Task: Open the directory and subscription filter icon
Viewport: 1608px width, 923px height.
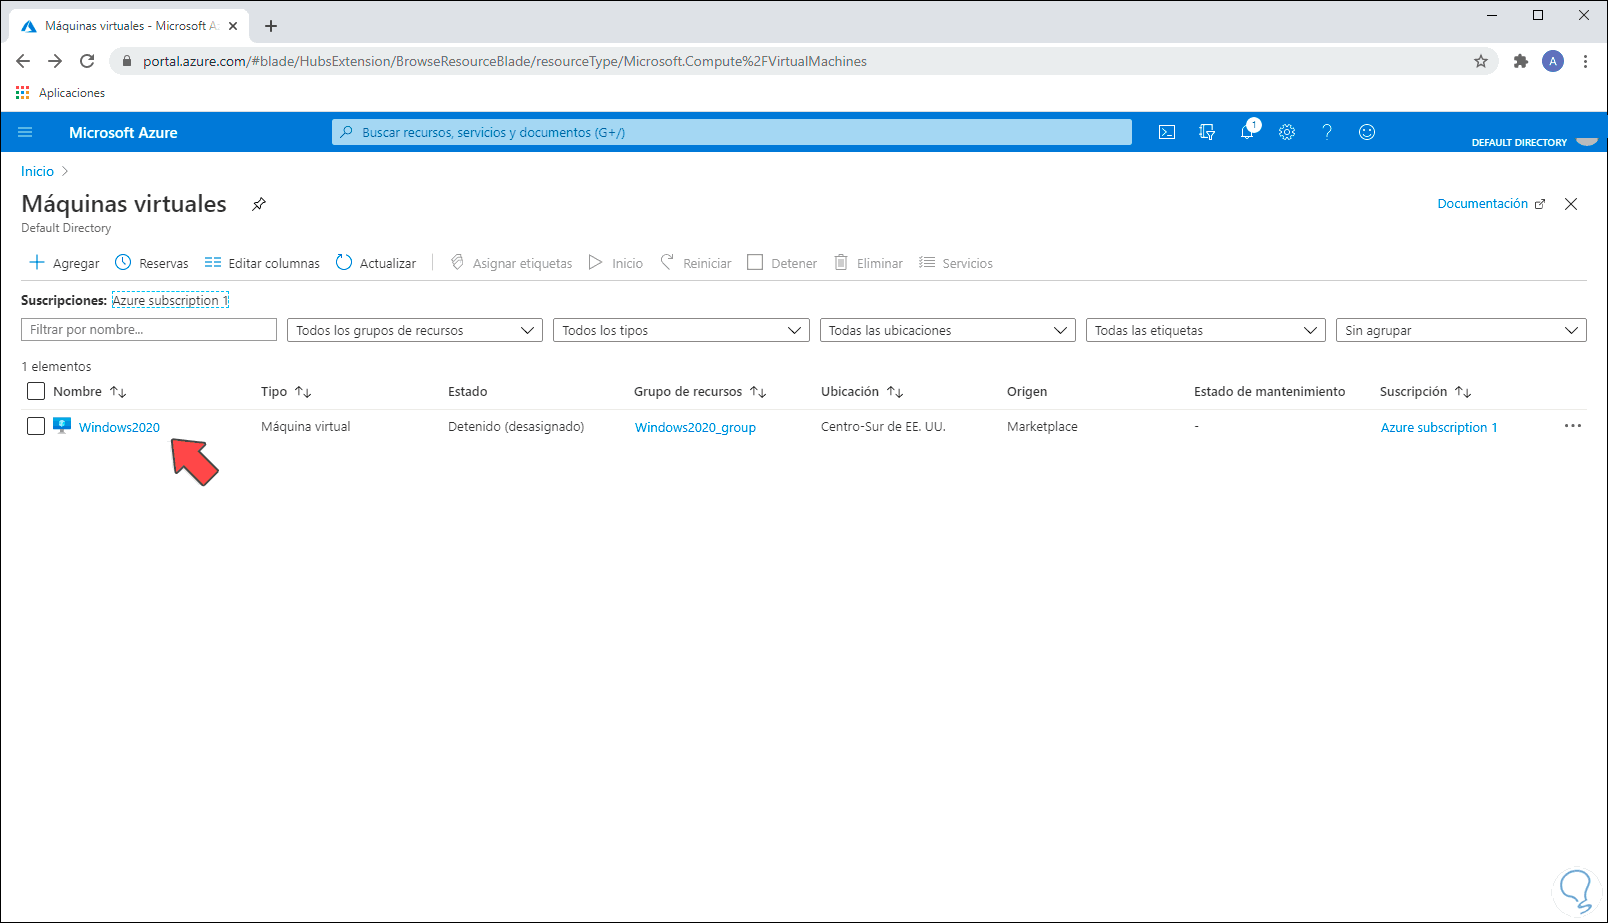Action: pos(1207,132)
